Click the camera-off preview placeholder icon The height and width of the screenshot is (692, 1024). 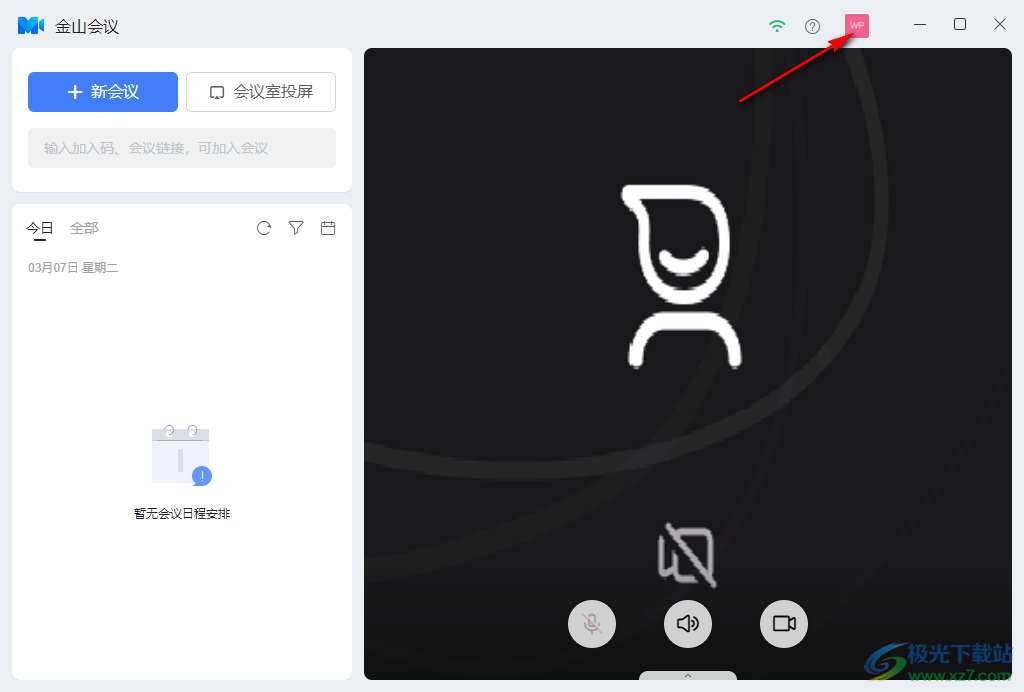click(687, 555)
